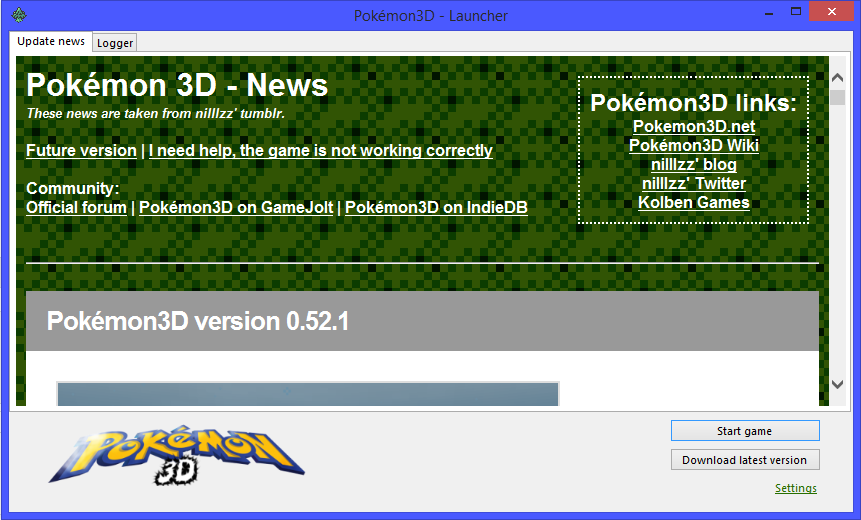Visit the Official forum link
Viewport: 861px width, 520px height.
click(x=76, y=208)
